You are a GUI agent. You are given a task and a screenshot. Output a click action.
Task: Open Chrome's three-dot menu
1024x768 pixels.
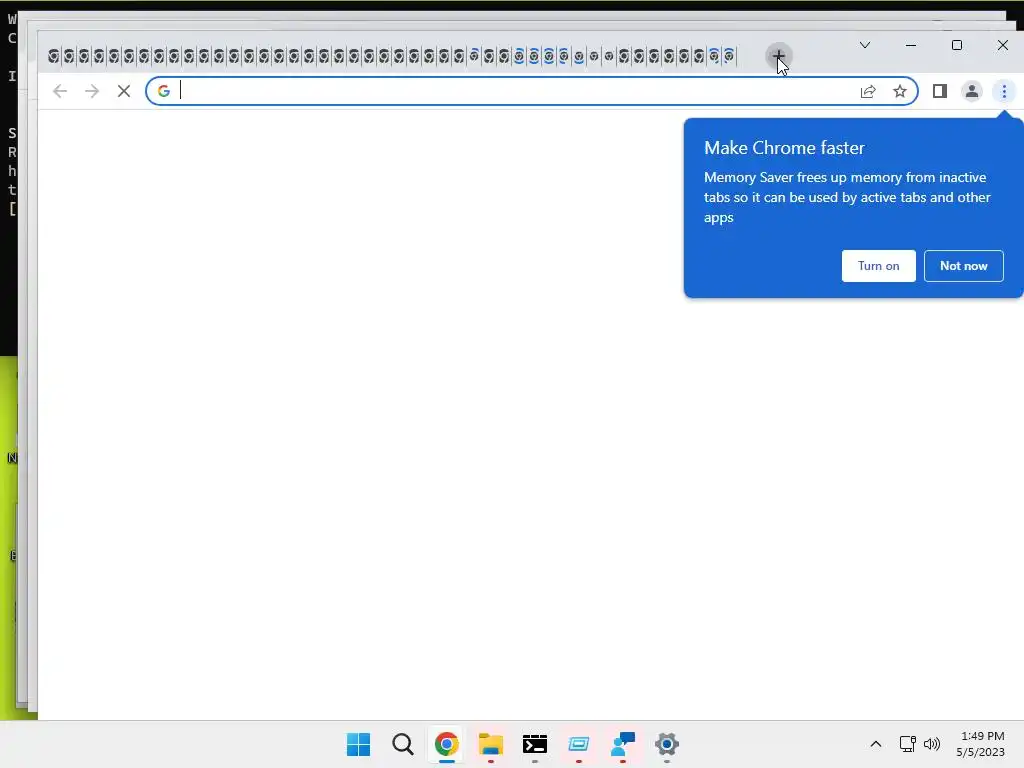coord(1004,91)
